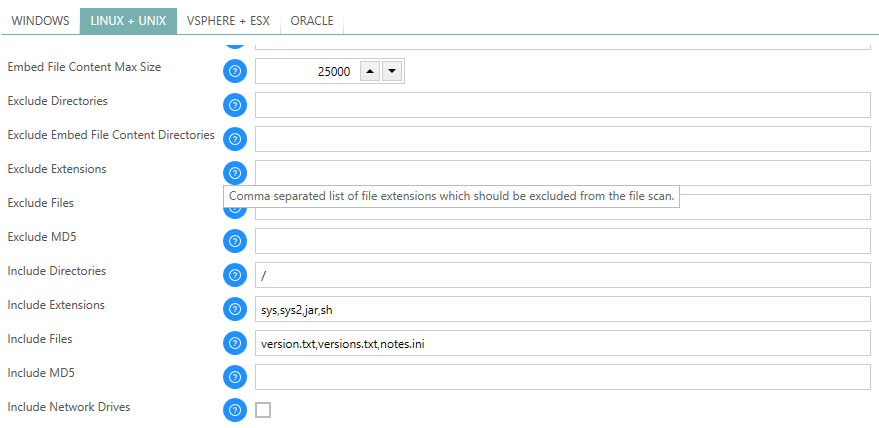The height and width of the screenshot is (428, 879).
Task: Click help icon beside Include Extensions
Action: pyautogui.click(x=235, y=309)
